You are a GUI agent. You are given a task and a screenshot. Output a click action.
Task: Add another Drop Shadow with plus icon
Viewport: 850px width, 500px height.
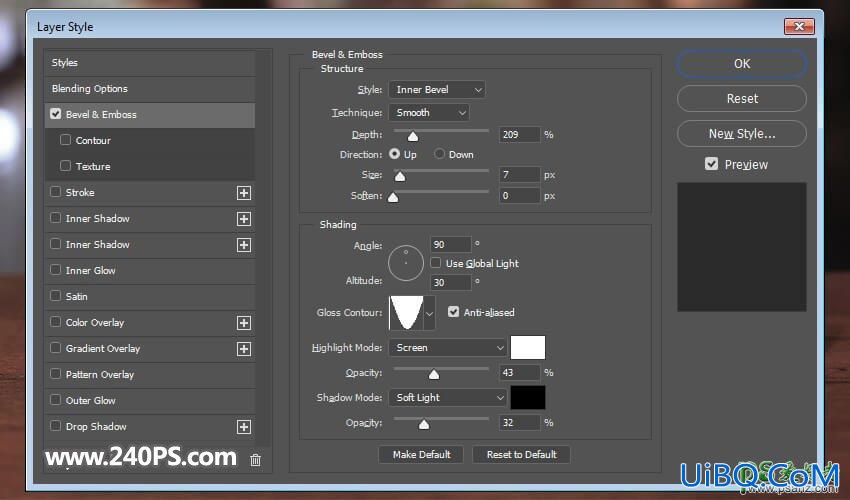tap(244, 427)
